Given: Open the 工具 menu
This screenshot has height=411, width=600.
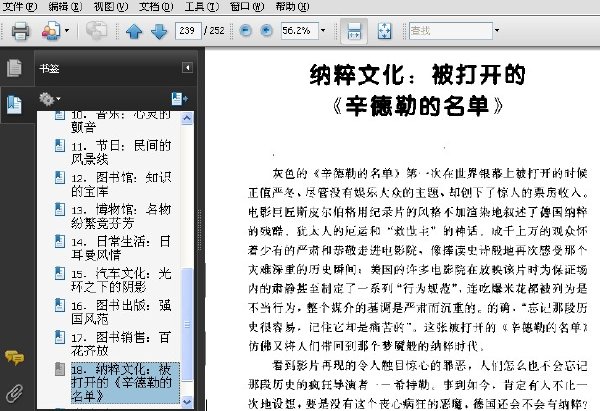Looking at the screenshot, I should tap(201, 7).
